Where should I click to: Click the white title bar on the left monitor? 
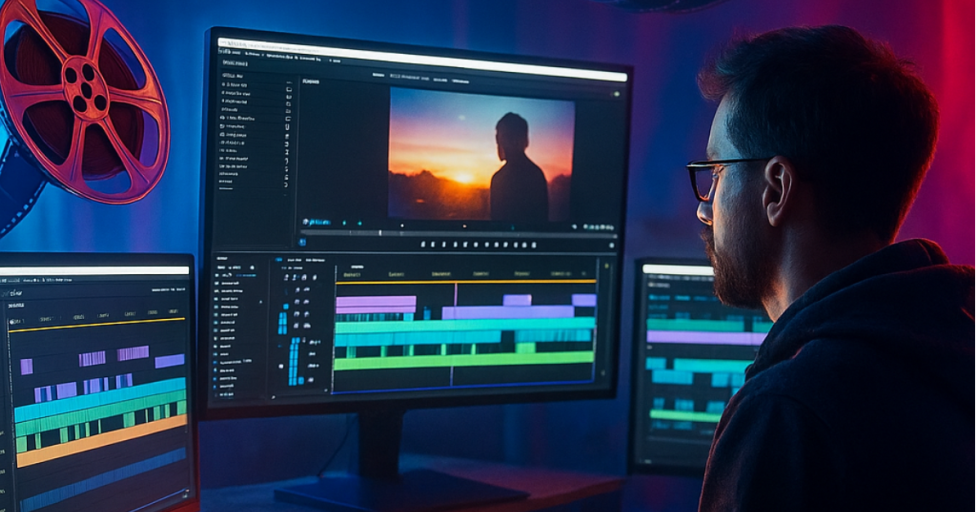click(94, 271)
